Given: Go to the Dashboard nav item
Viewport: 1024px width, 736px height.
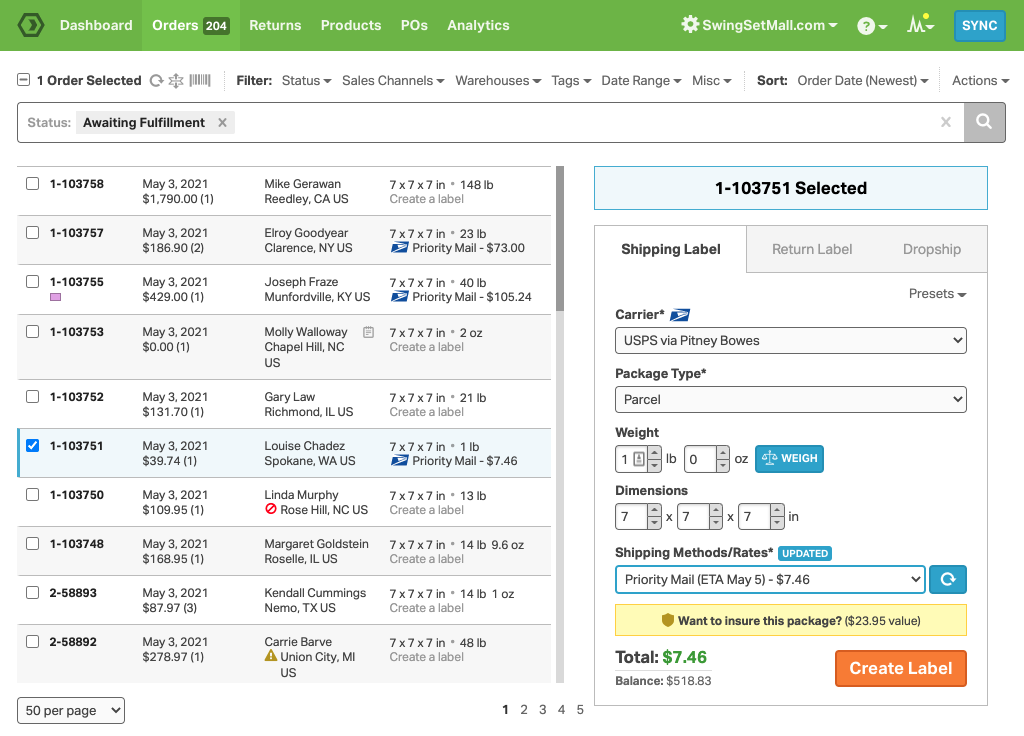Looking at the screenshot, I should (x=96, y=25).
